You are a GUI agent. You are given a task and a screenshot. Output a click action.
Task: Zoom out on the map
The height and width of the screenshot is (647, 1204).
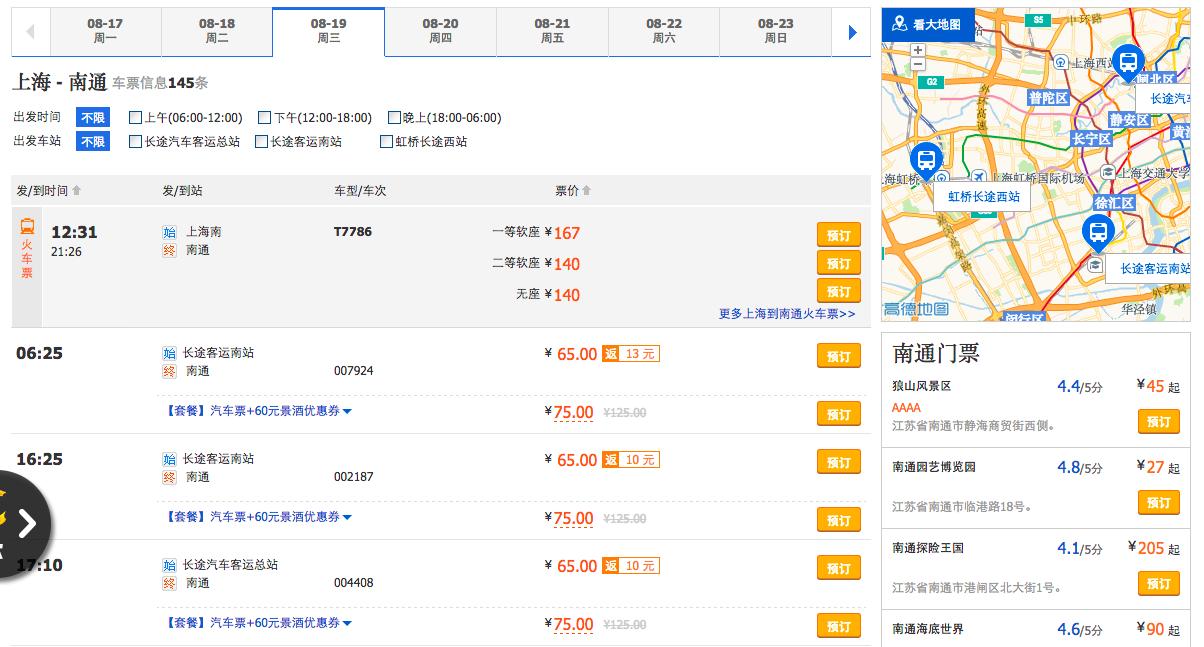coord(918,64)
